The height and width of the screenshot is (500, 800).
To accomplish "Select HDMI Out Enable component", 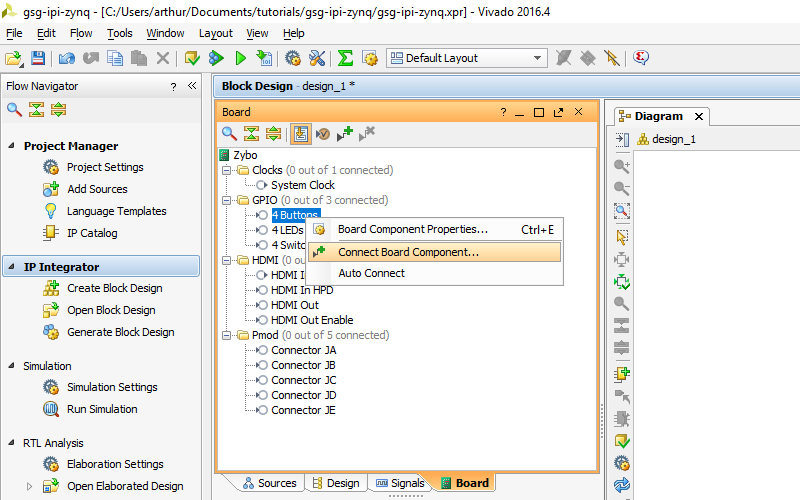I will click(312, 320).
